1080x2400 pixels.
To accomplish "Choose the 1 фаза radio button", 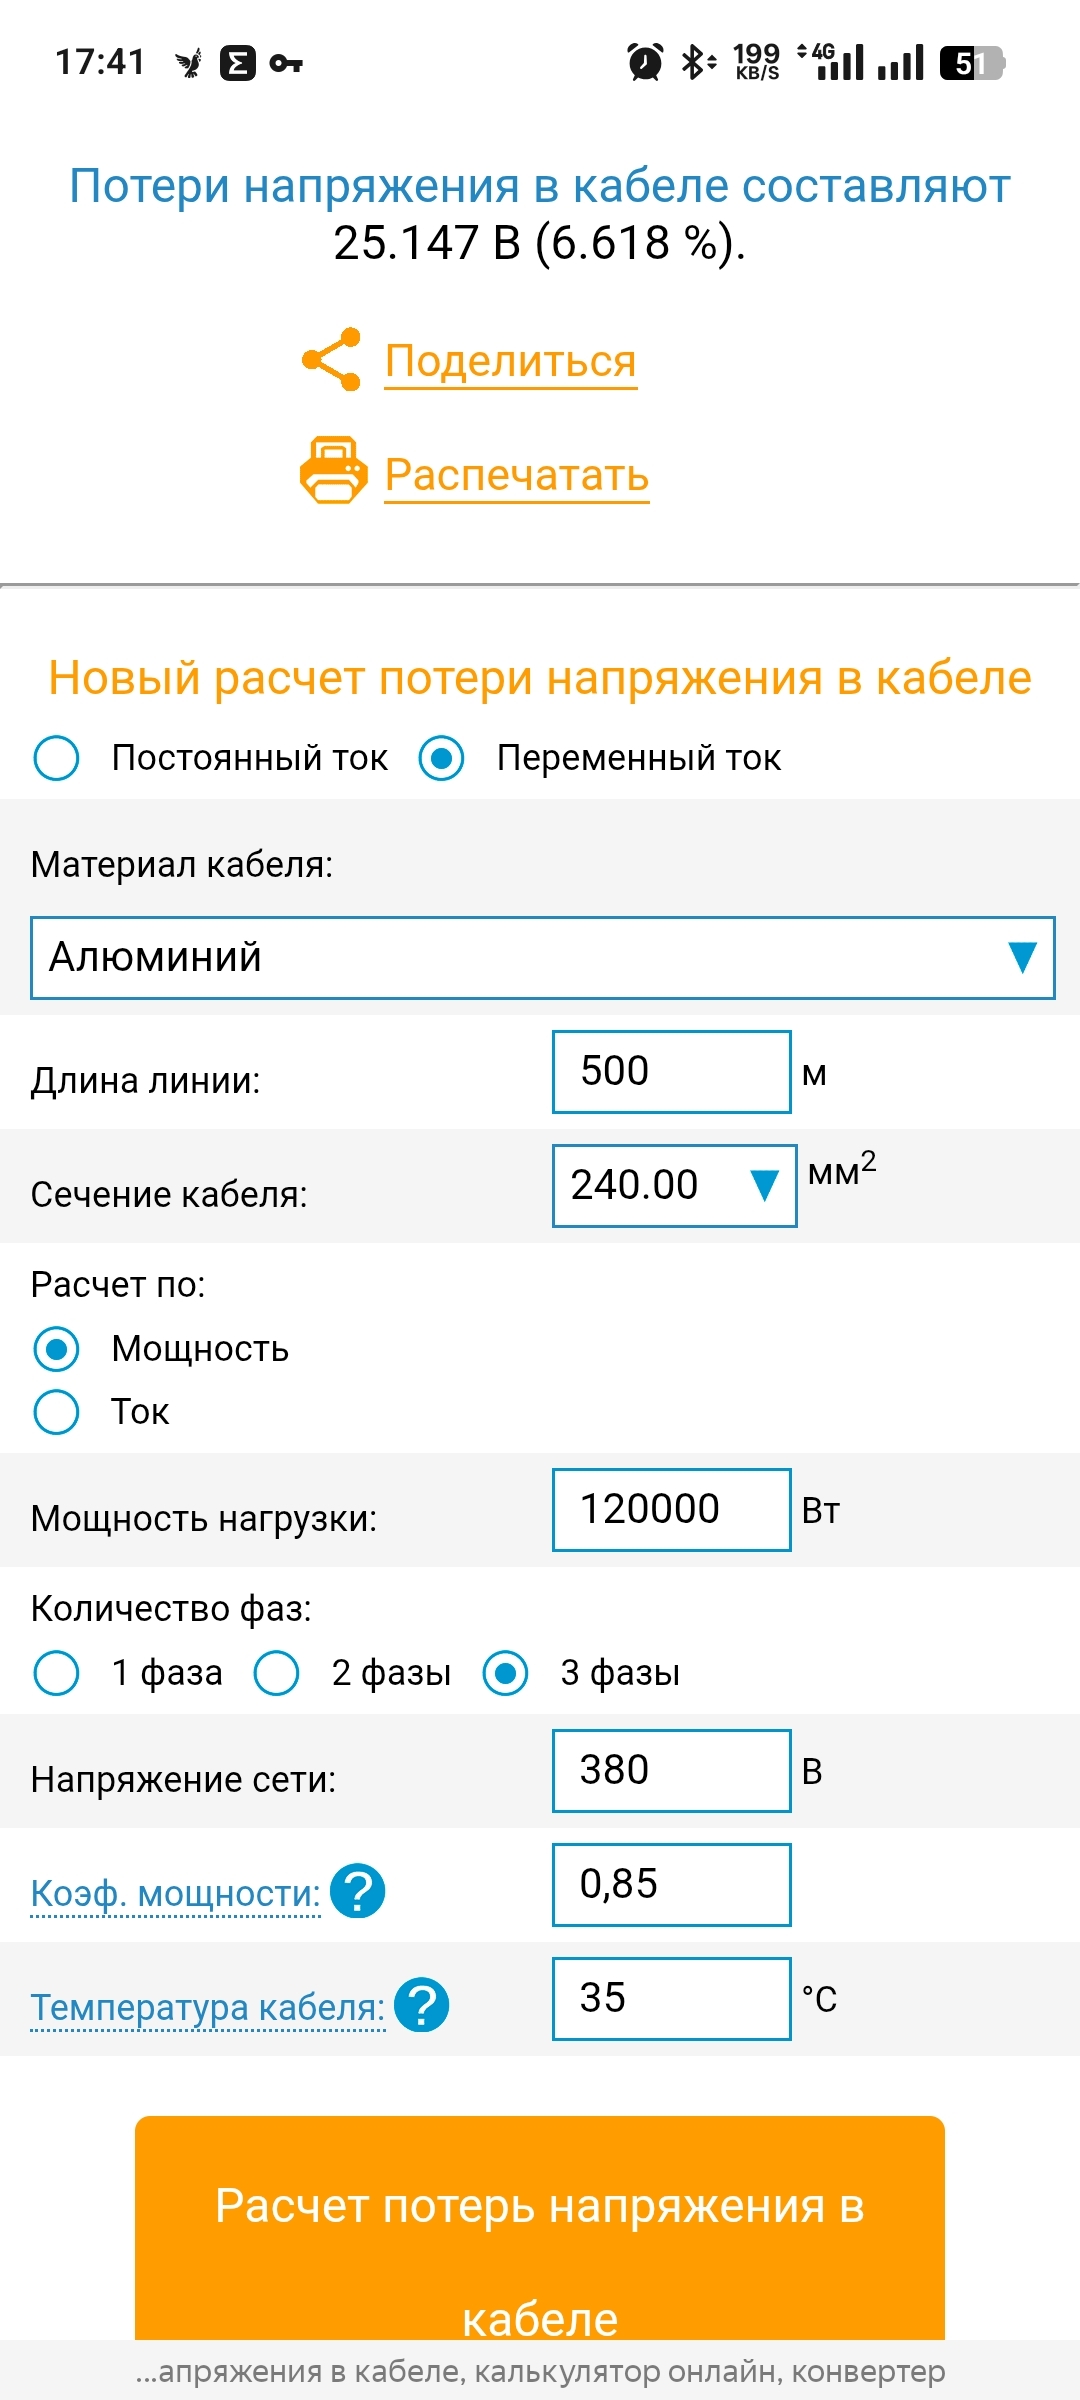I will (57, 1673).
